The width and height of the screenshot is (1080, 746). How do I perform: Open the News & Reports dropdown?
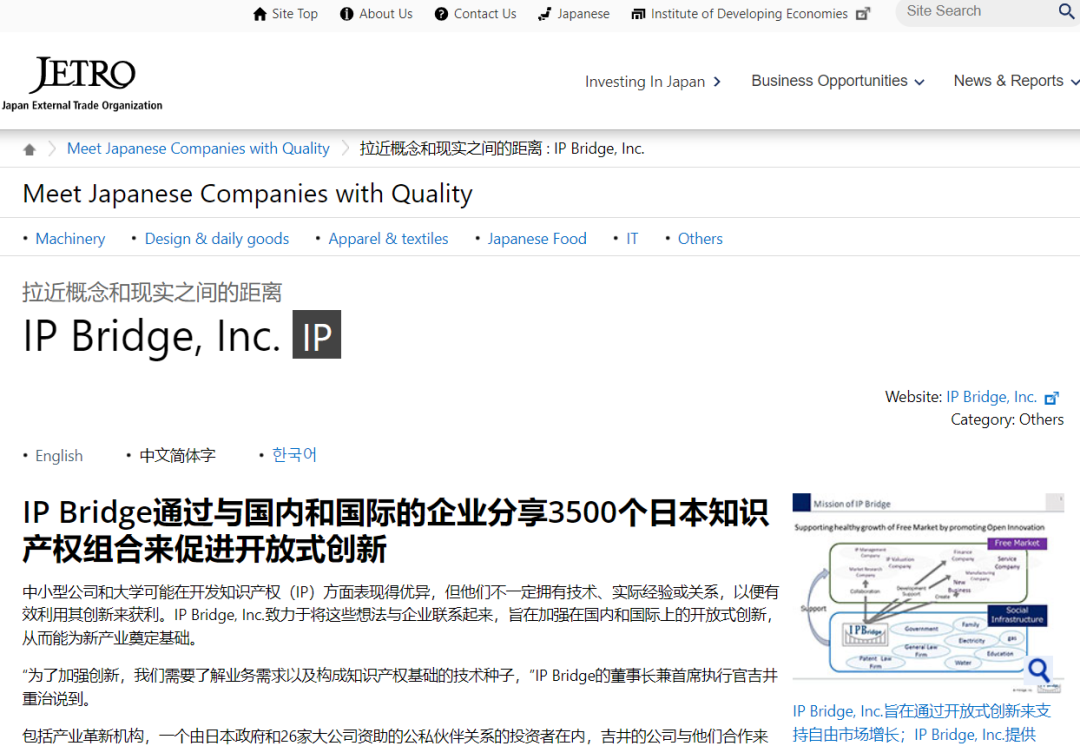[1016, 81]
